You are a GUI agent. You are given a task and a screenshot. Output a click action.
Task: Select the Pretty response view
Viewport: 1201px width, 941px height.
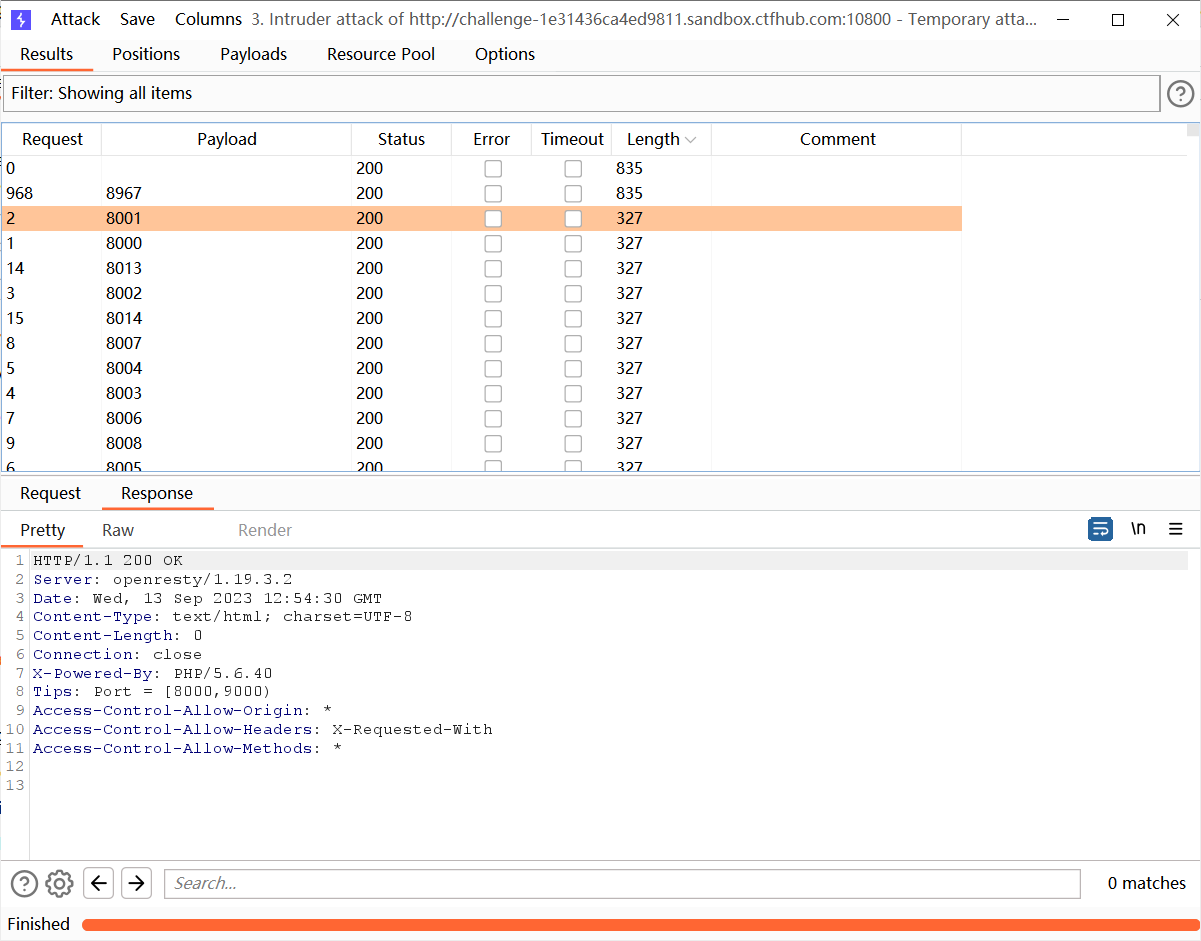43,530
